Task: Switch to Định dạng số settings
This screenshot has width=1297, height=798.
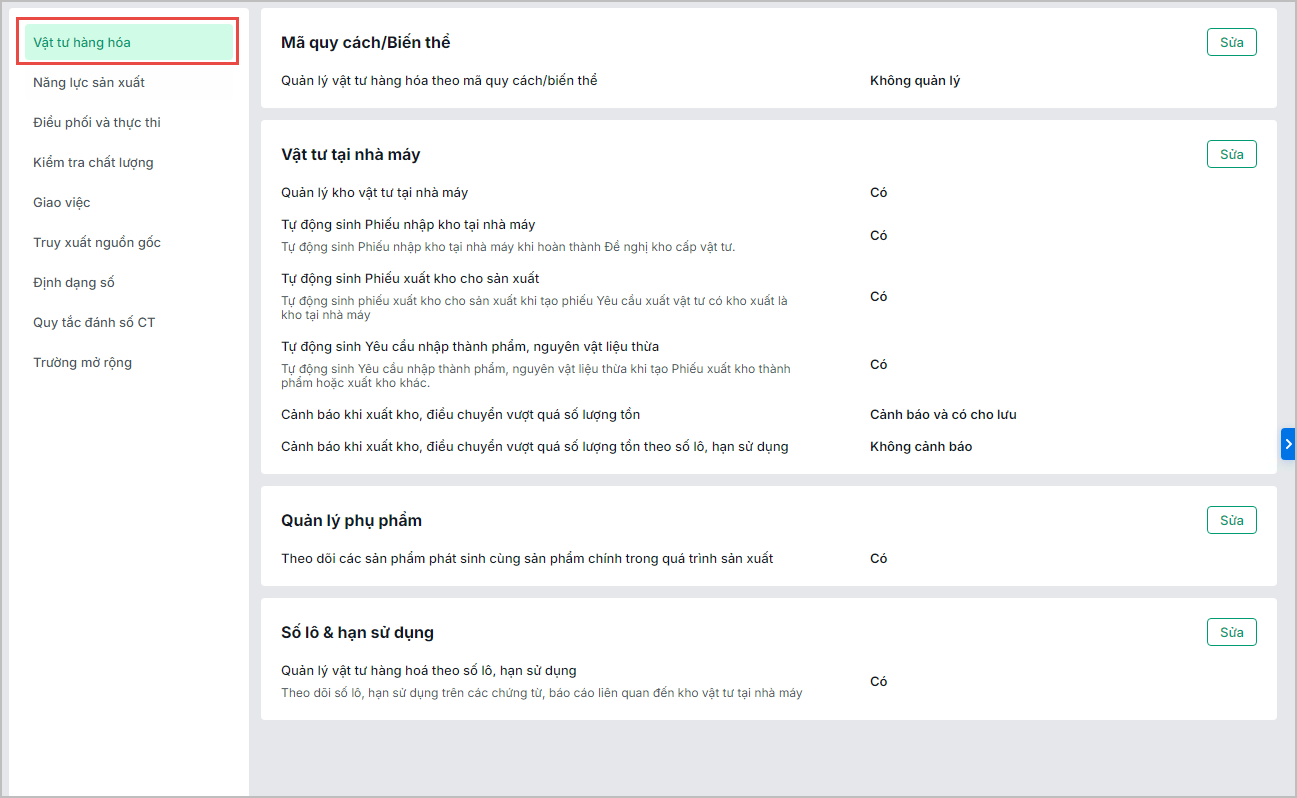Action: (74, 282)
